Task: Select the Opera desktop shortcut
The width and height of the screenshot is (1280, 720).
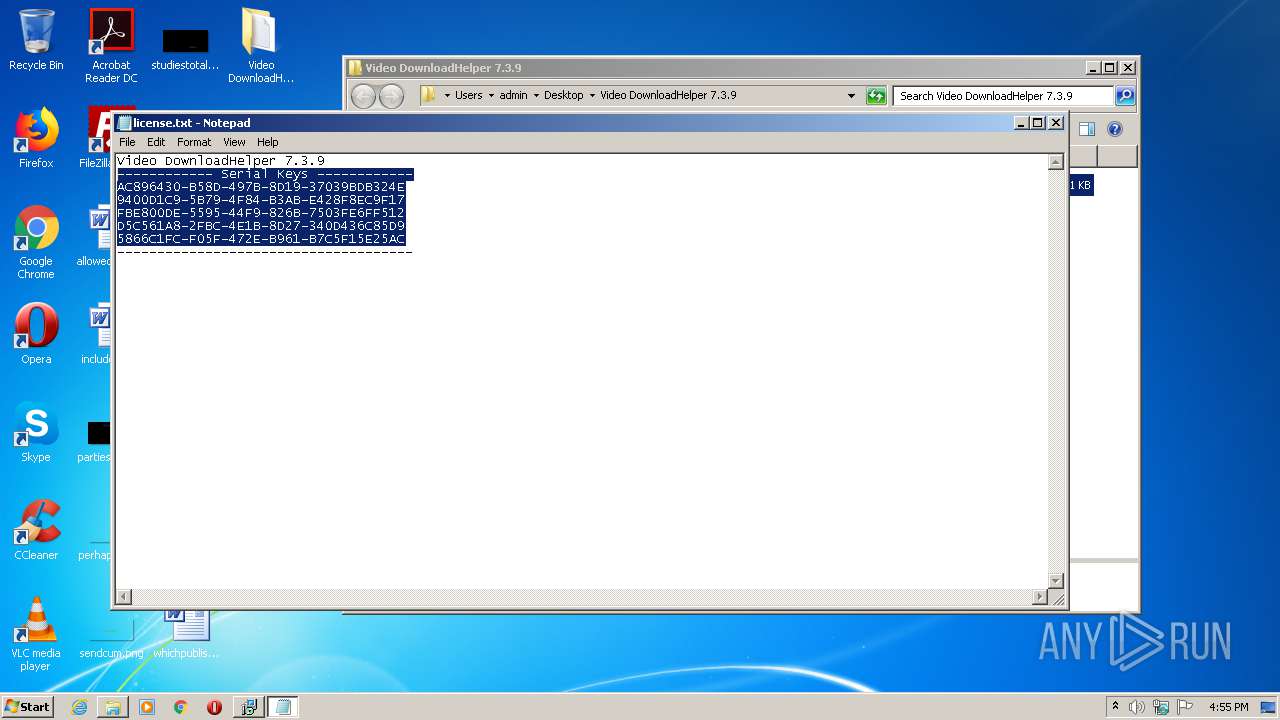Action: point(36,334)
